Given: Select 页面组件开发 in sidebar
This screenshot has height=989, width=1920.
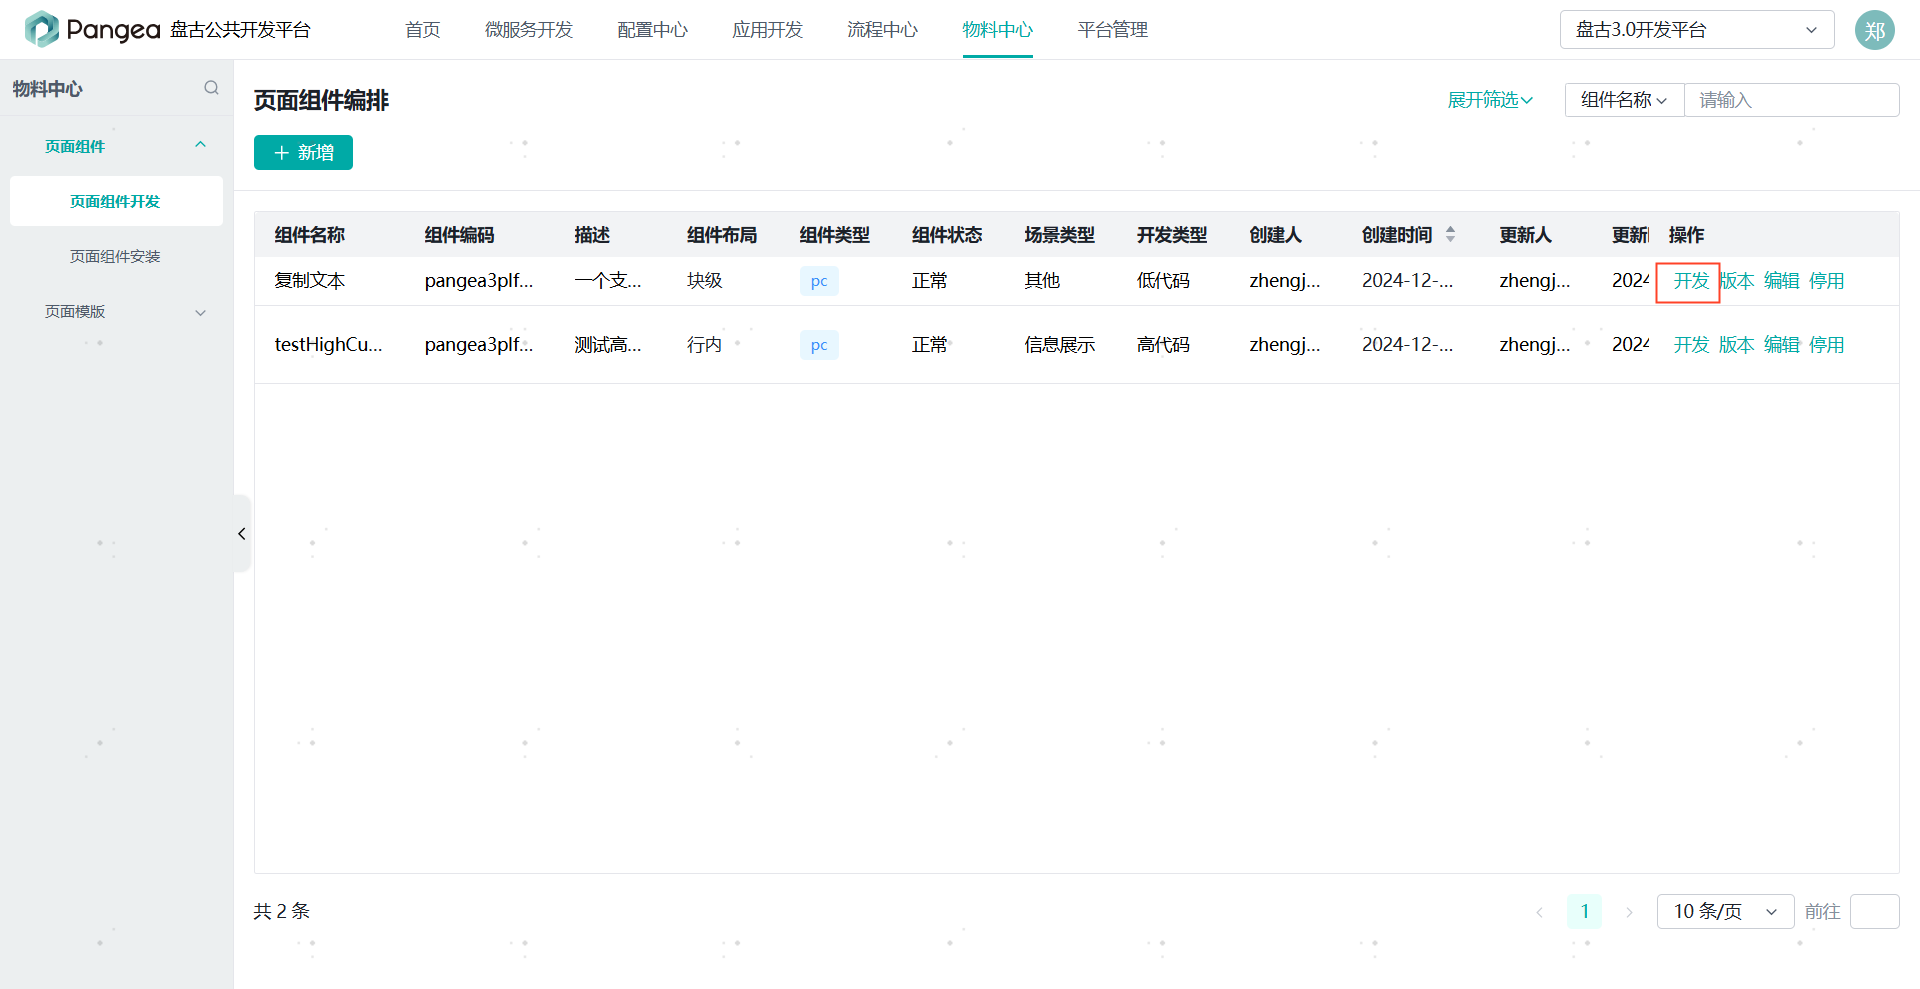Looking at the screenshot, I should pos(116,201).
